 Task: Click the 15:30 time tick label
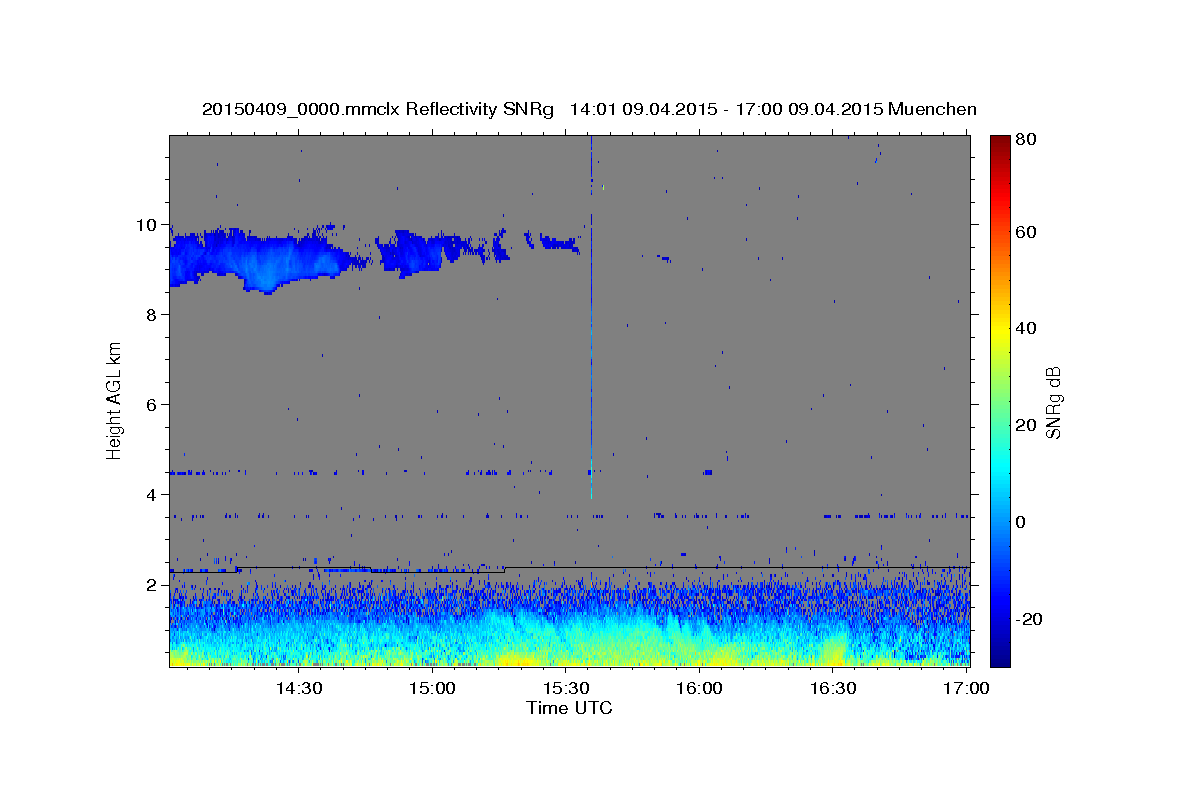pos(566,688)
